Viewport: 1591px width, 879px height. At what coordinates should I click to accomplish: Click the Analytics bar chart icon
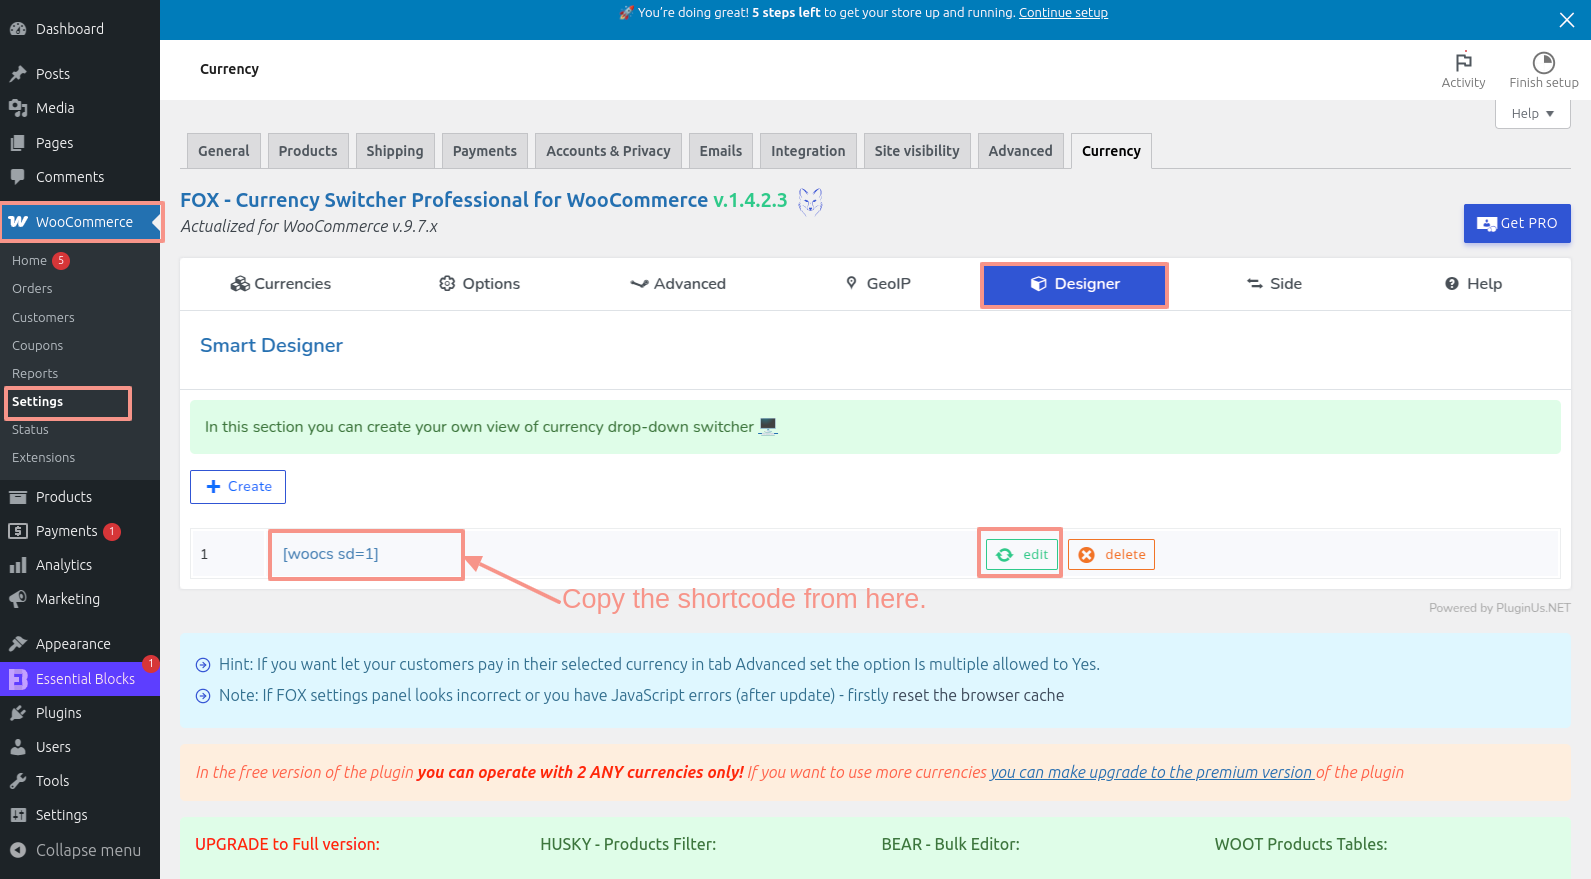coord(18,565)
